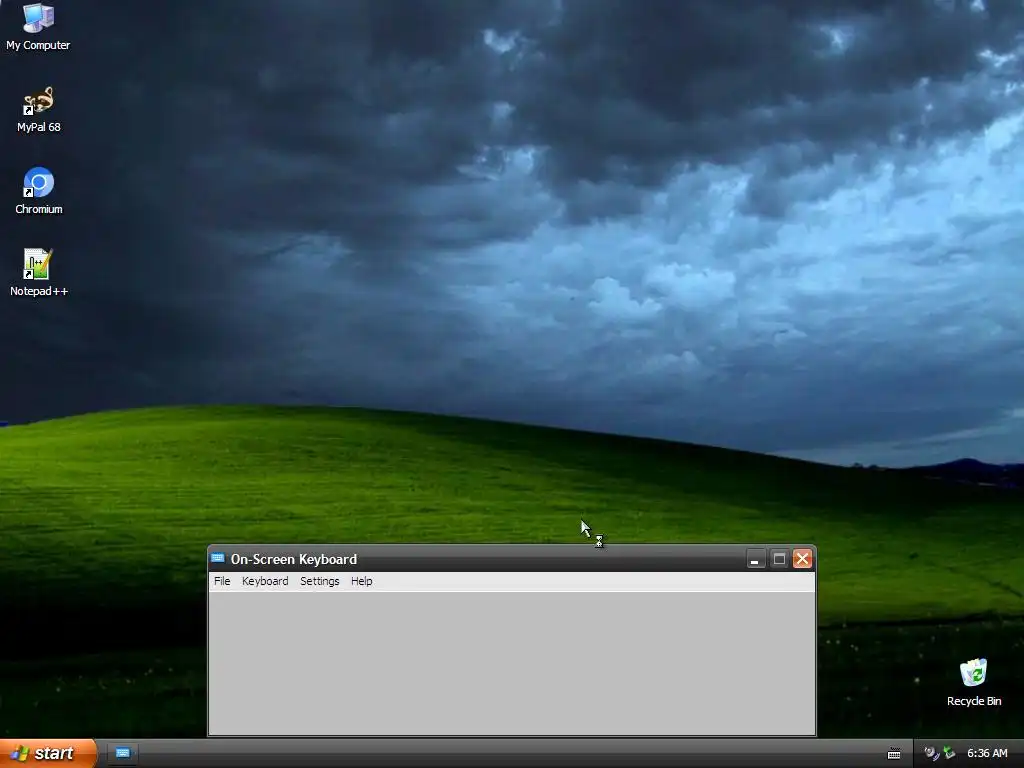Open the Chromium desktop shortcut
The width and height of the screenshot is (1024, 768).
(38, 191)
